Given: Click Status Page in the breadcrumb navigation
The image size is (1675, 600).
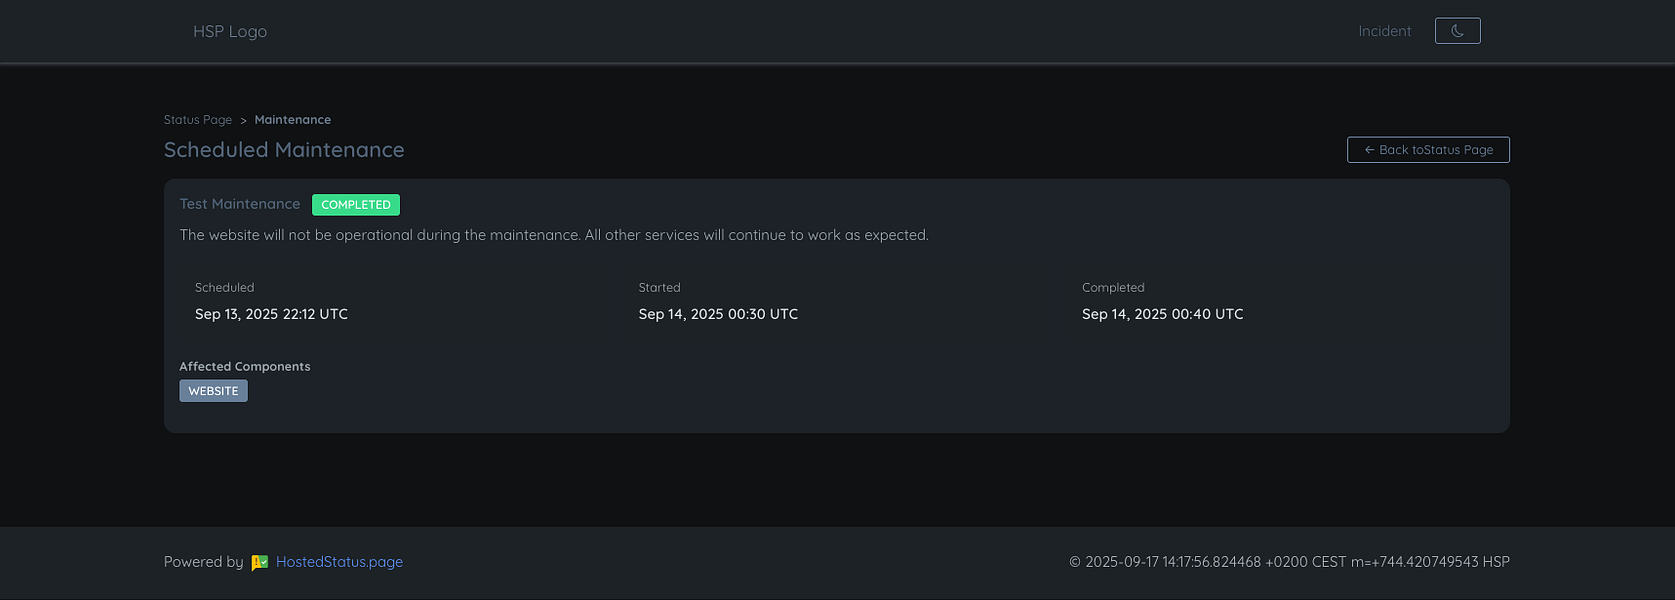Looking at the screenshot, I should pyautogui.click(x=197, y=119).
